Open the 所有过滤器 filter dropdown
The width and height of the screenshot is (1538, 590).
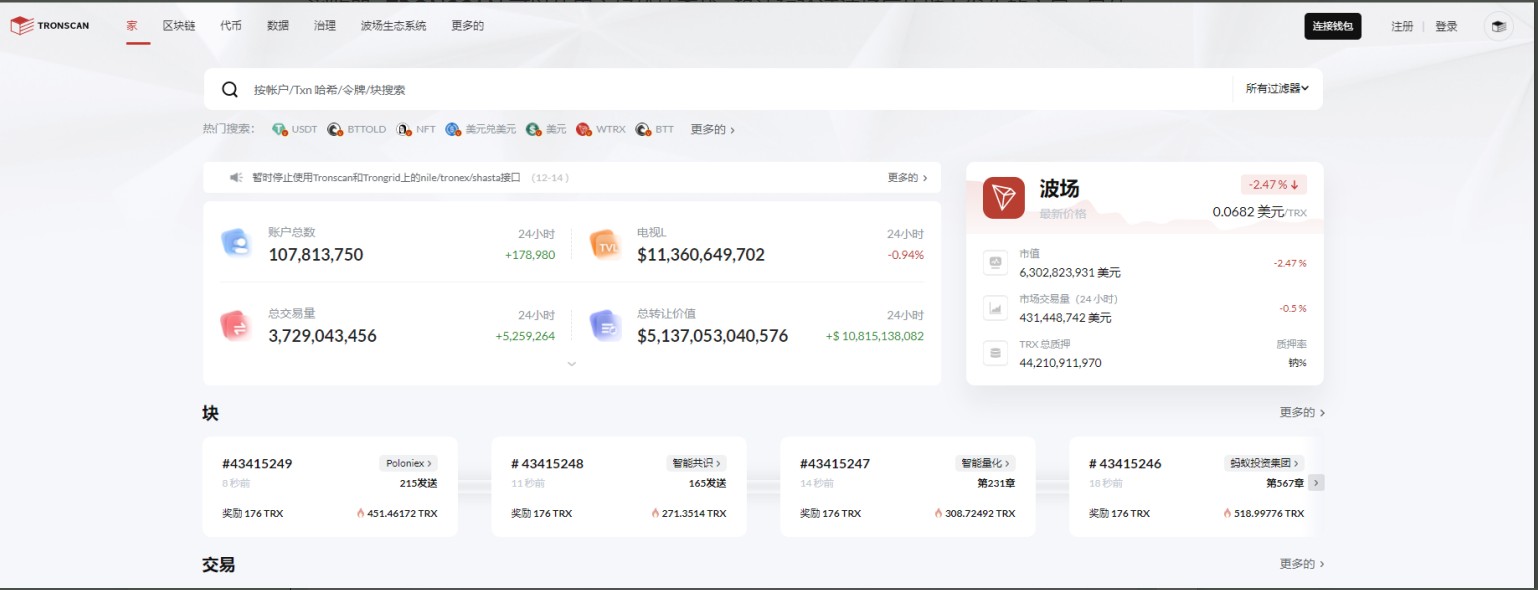click(1277, 89)
